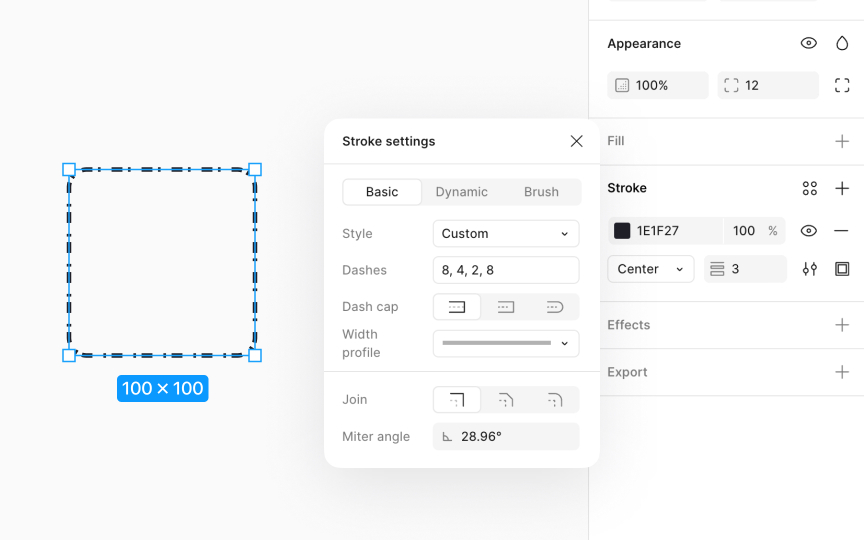The image size is (864, 540).
Task: Open advanced stroke settings sliders icon
Action: [809, 269]
